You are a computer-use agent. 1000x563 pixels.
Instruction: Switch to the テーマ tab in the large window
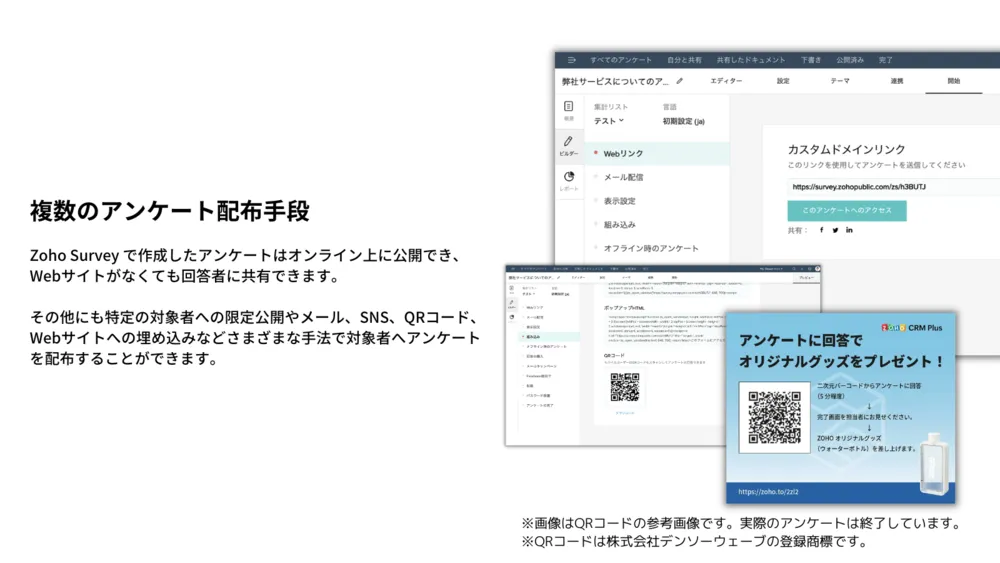pos(840,81)
